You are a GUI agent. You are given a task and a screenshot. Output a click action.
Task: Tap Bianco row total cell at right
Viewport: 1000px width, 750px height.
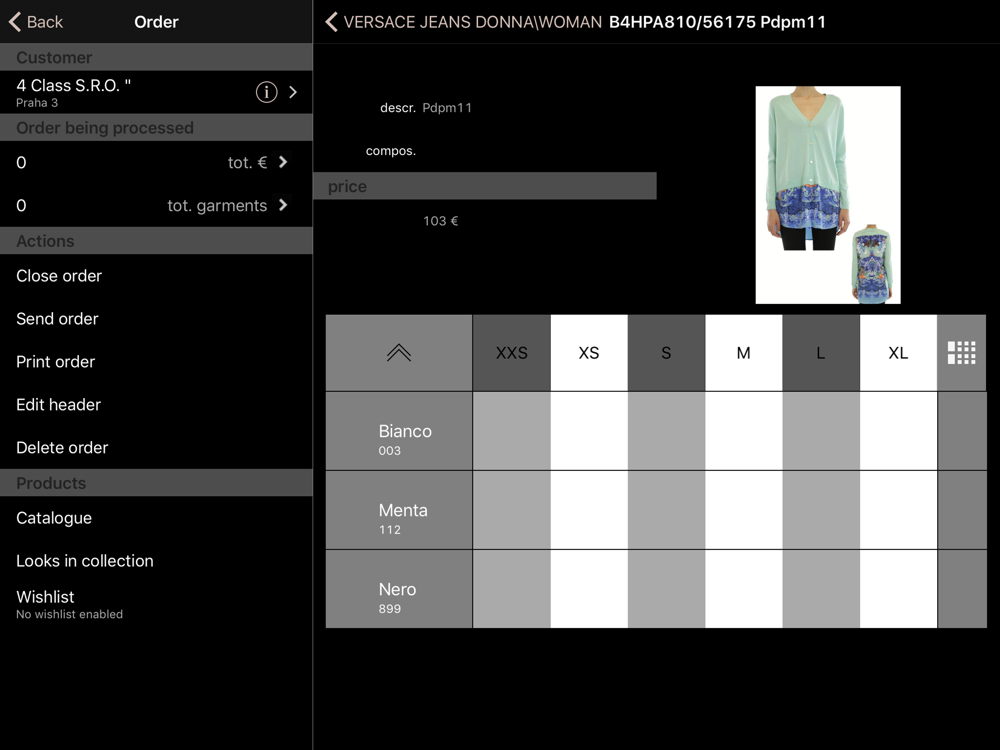point(962,431)
